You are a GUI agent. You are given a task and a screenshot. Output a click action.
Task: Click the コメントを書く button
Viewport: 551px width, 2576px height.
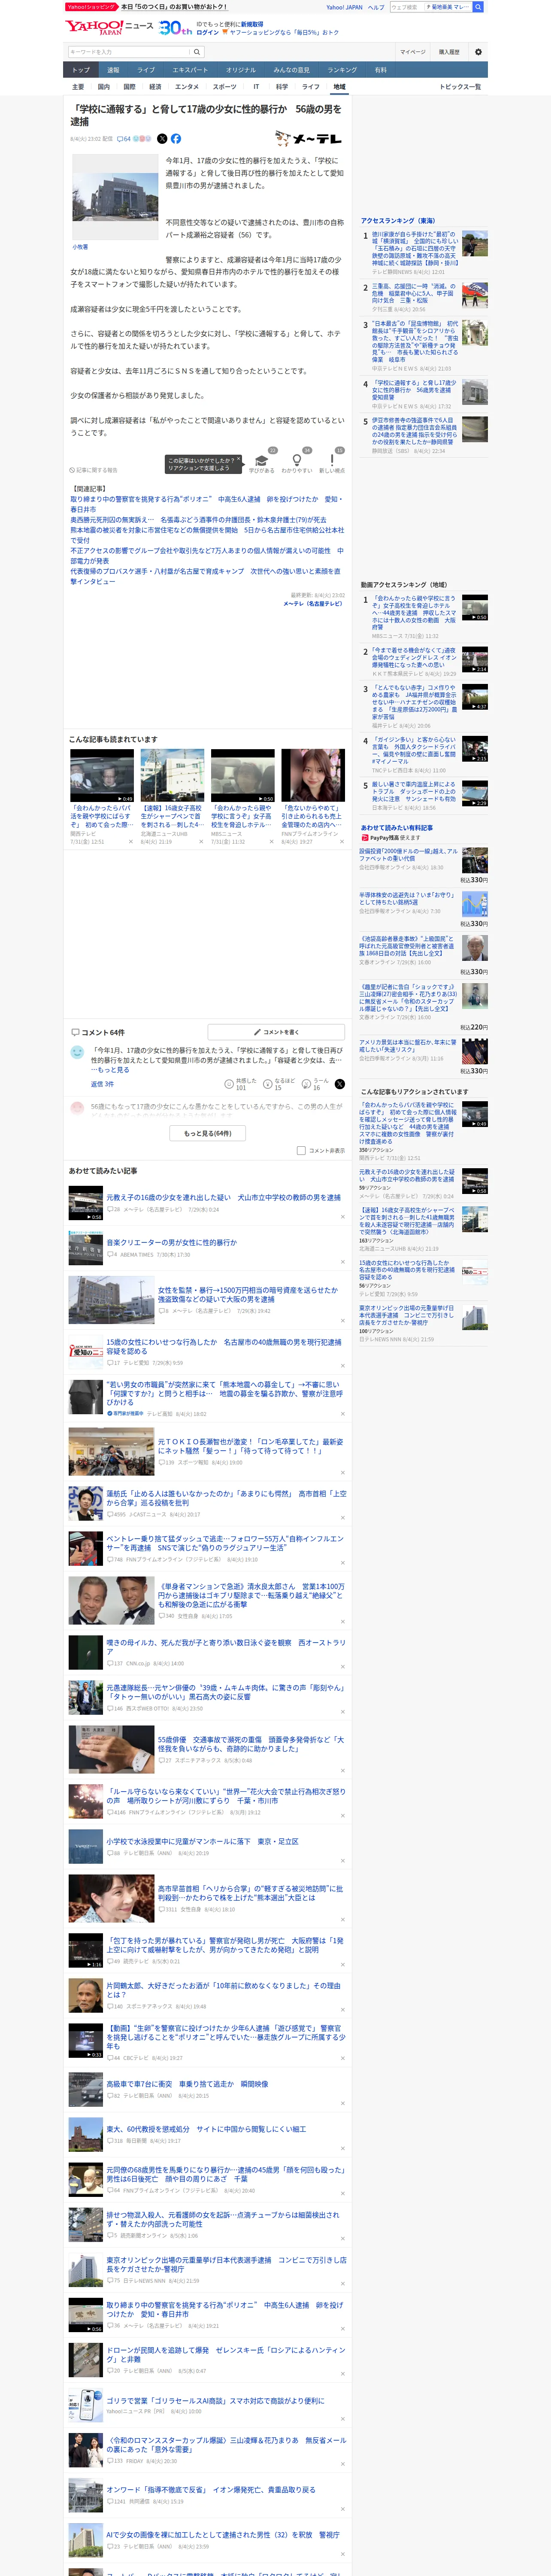(x=277, y=1032)
